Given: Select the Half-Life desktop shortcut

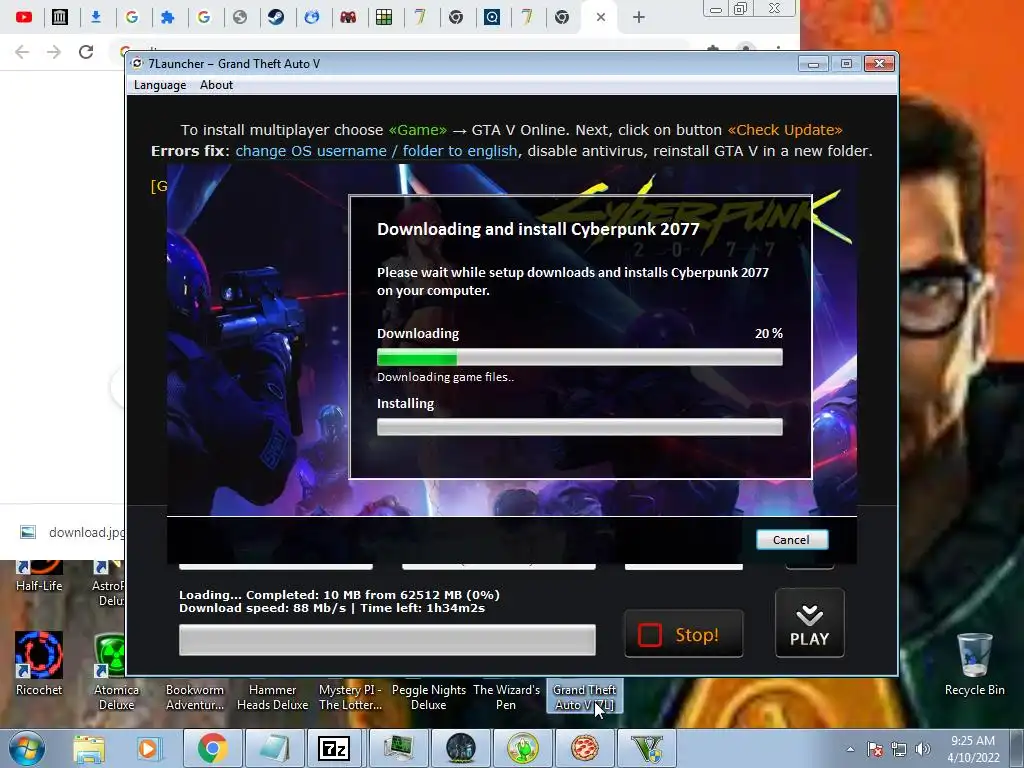Looking at the screenshot, I should point(39,576).
